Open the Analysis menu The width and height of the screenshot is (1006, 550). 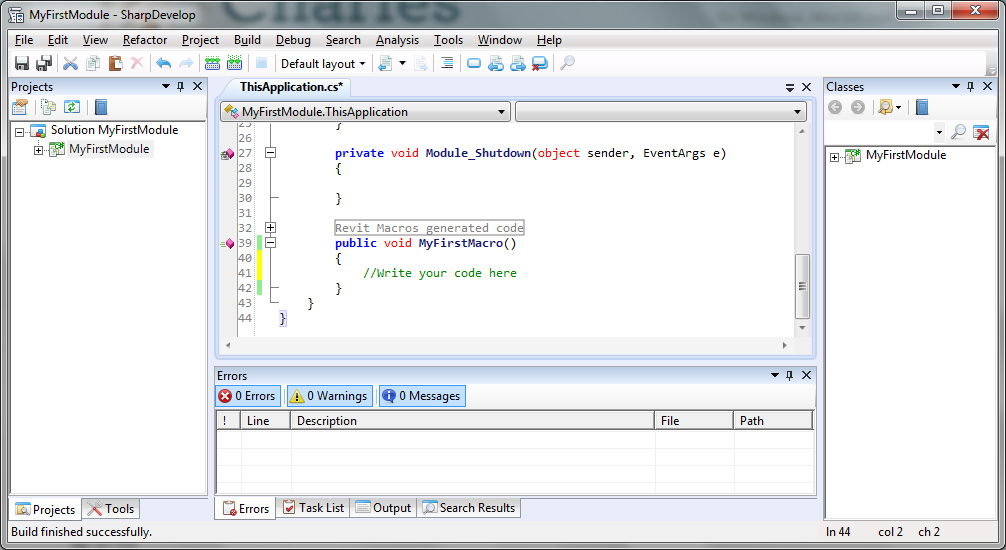[397, 40]
